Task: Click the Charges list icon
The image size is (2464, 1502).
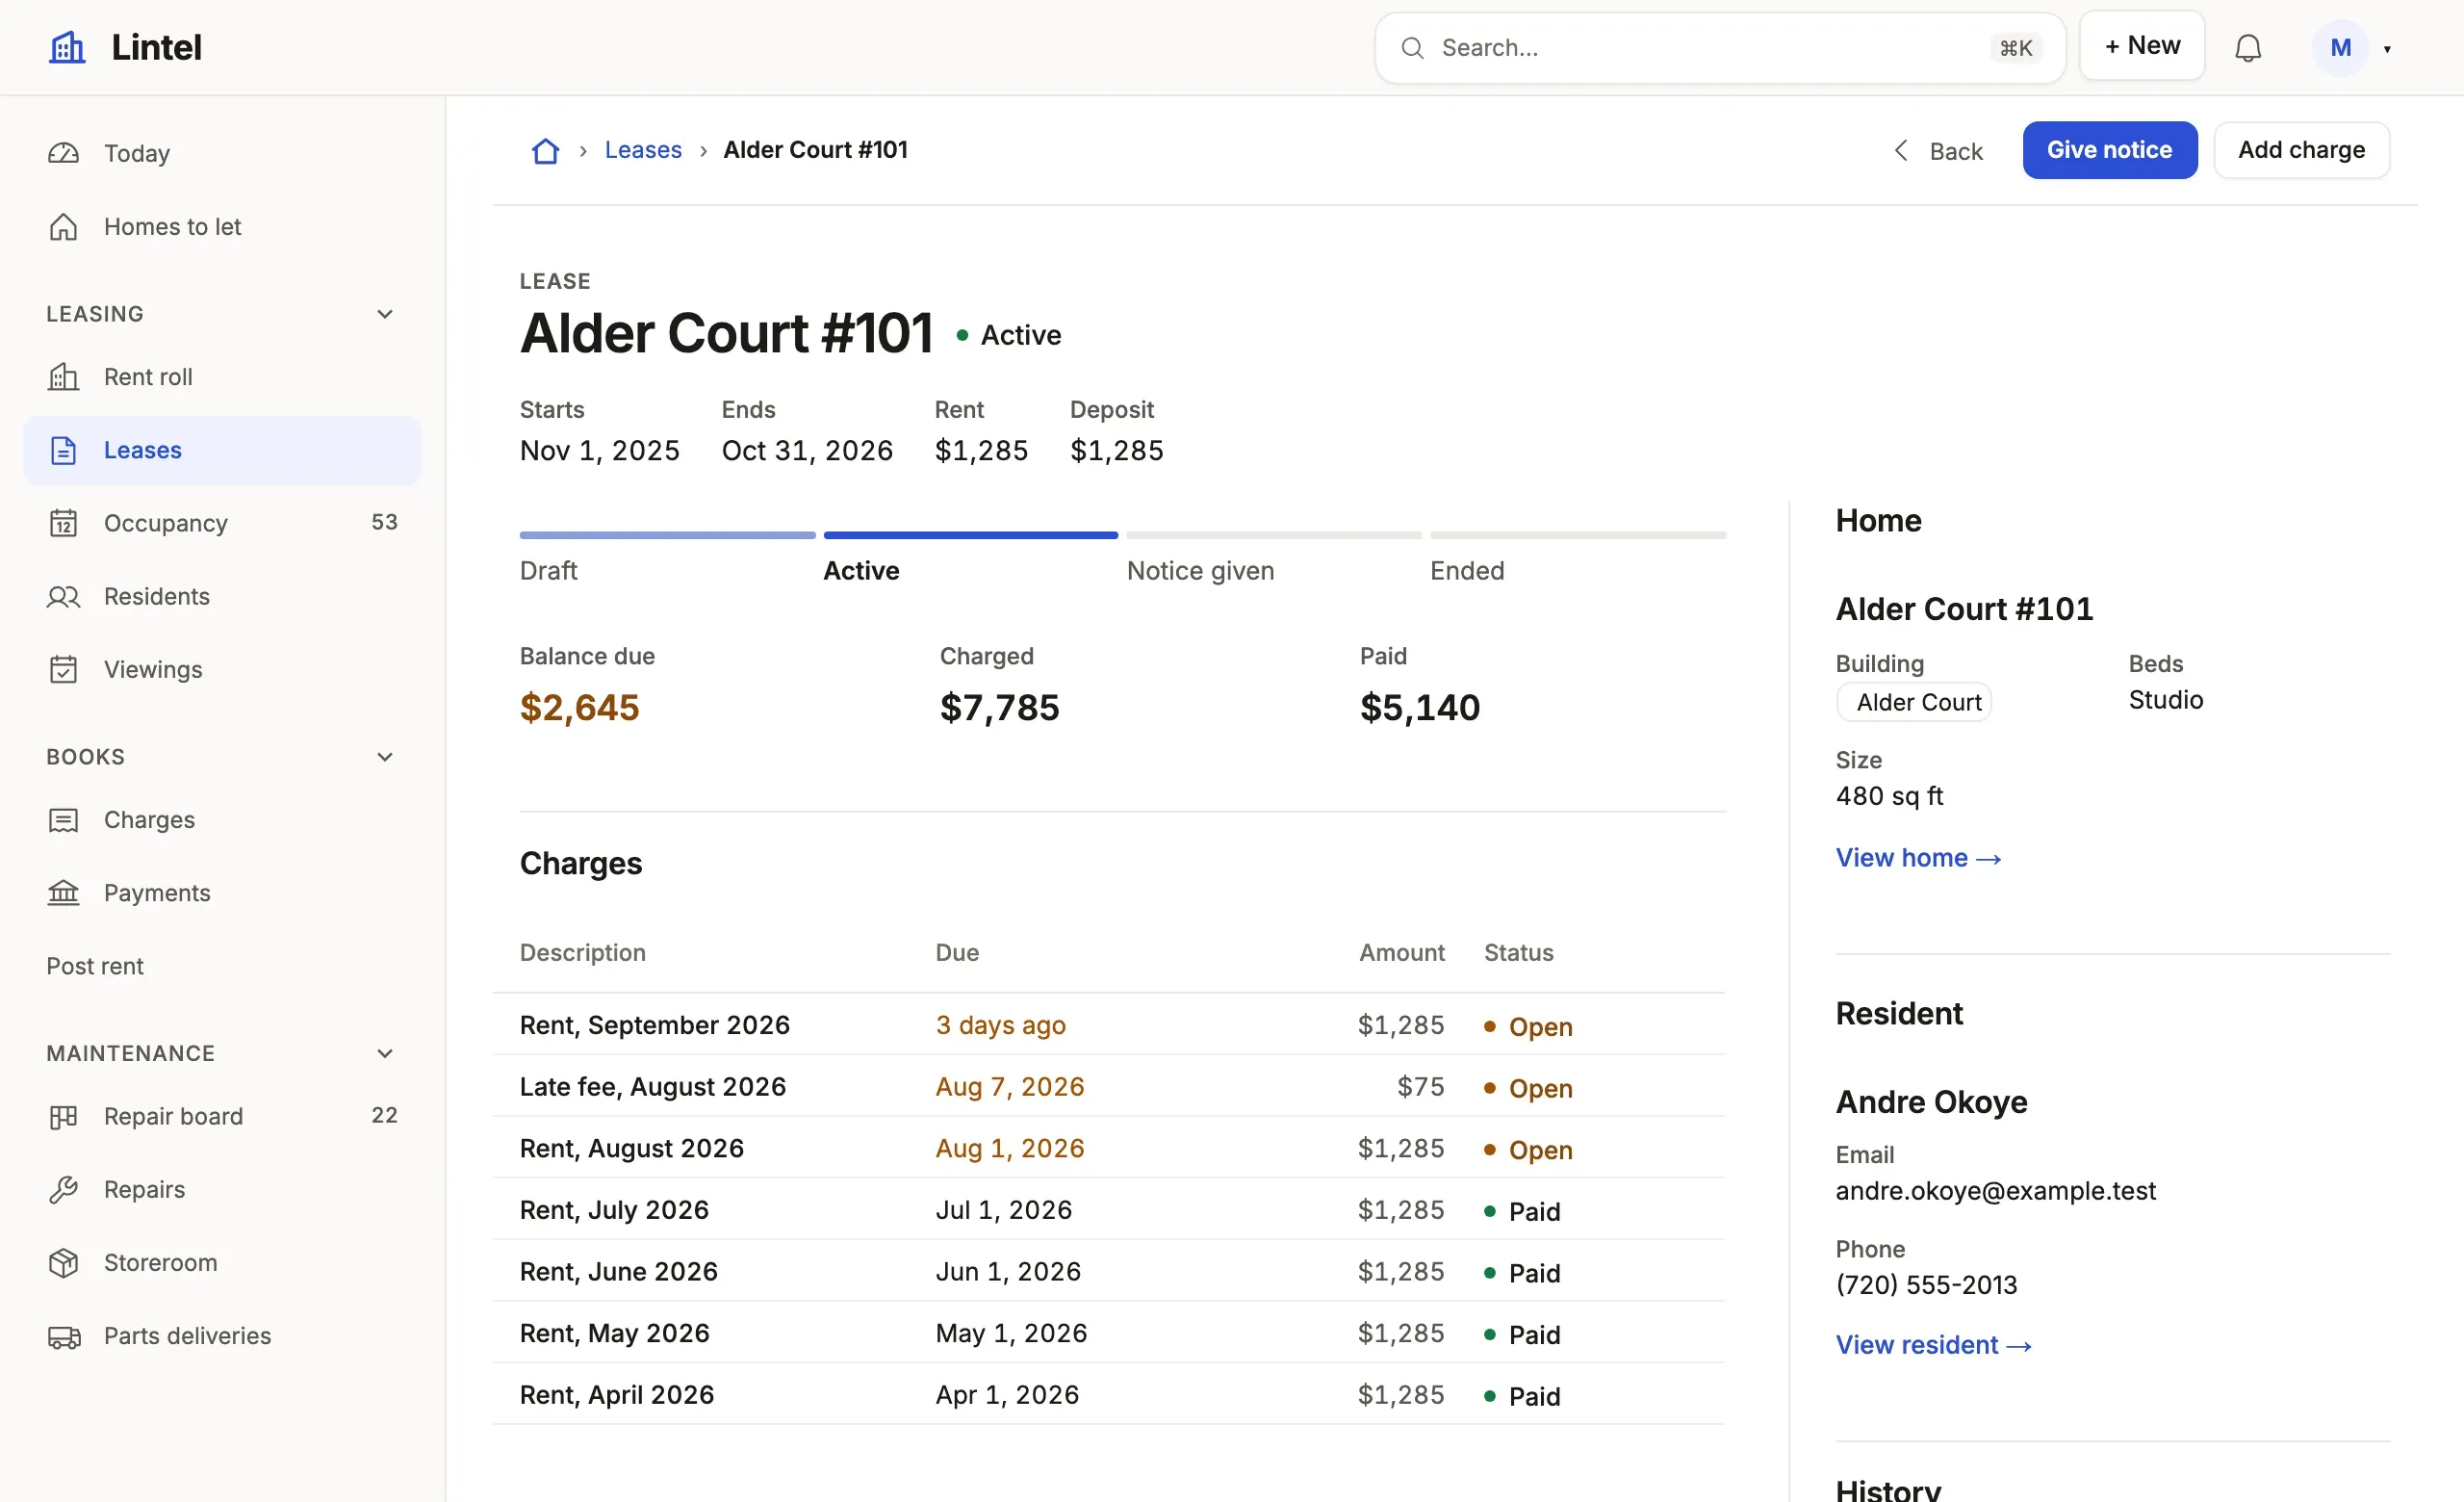Action: [x=63, y=820]
